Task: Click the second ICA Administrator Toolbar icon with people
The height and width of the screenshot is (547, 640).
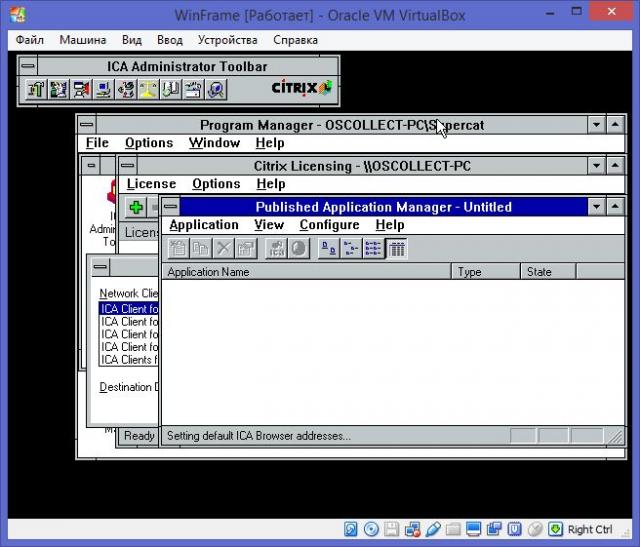Action: (x=58, y=89)
